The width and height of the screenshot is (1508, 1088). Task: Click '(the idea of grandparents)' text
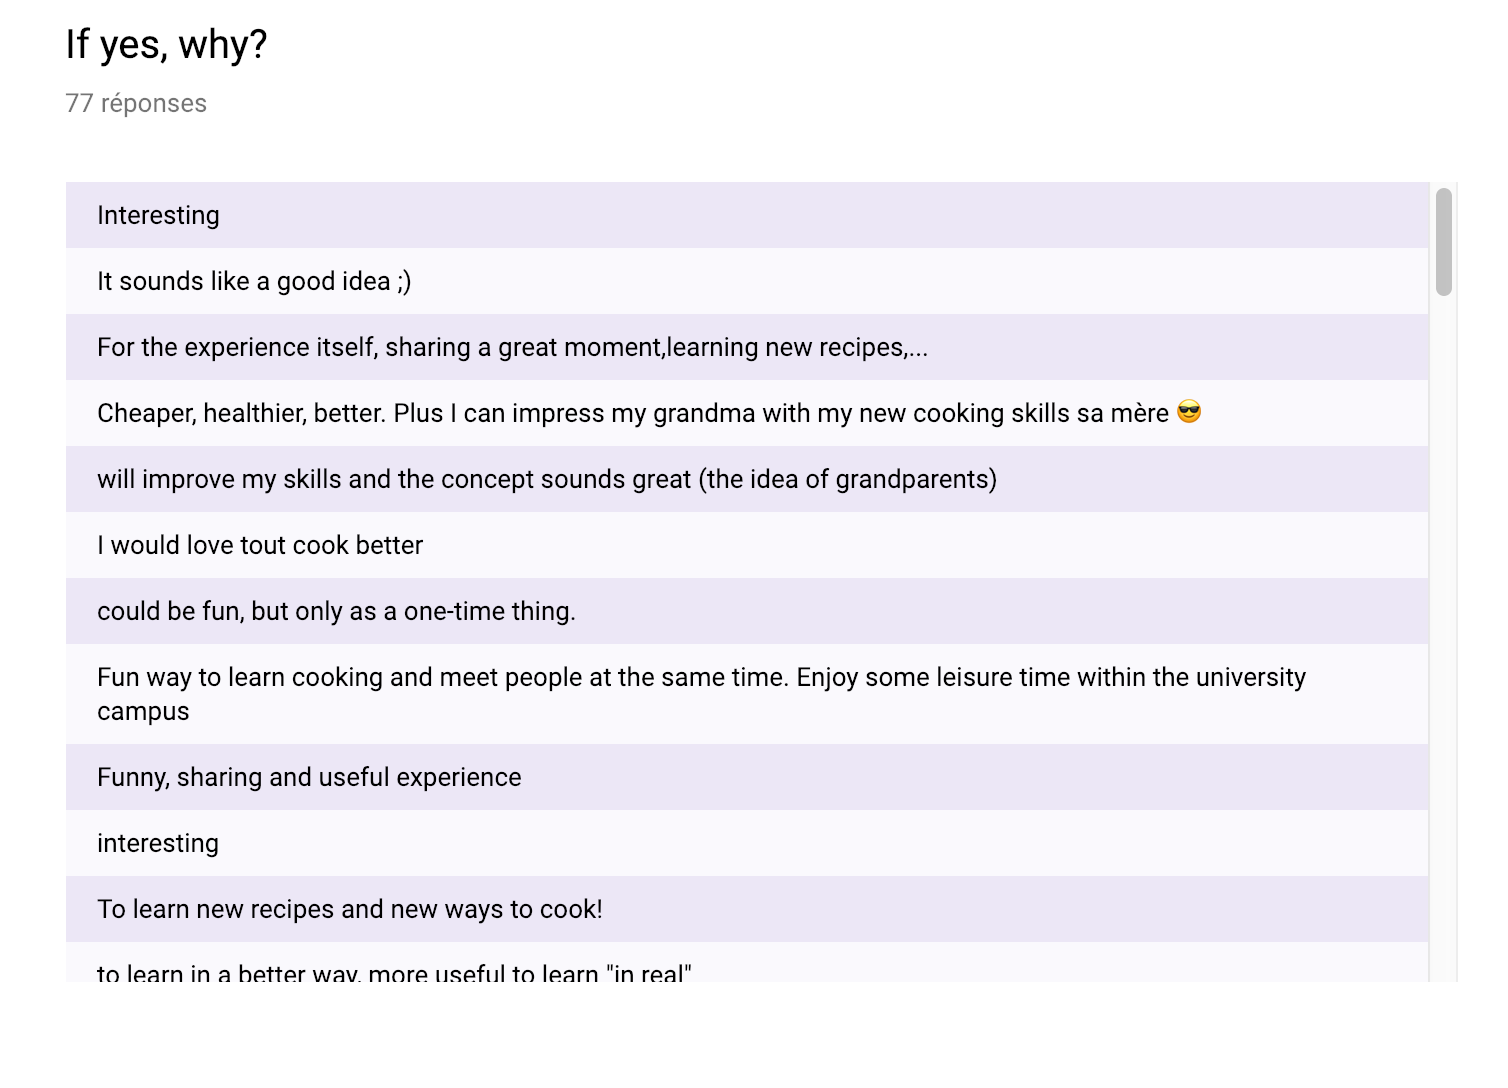pos(848,479)
